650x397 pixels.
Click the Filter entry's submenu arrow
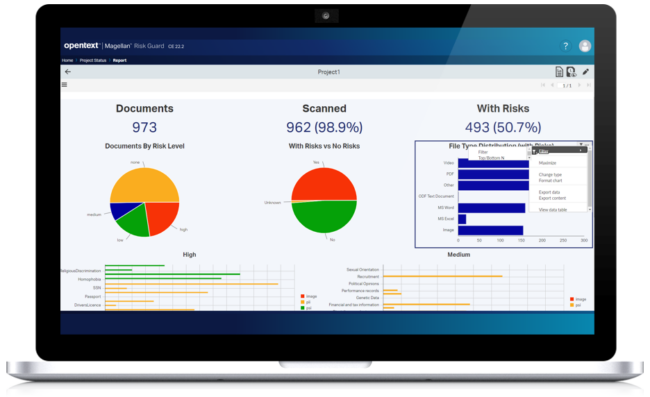[581, 150]
